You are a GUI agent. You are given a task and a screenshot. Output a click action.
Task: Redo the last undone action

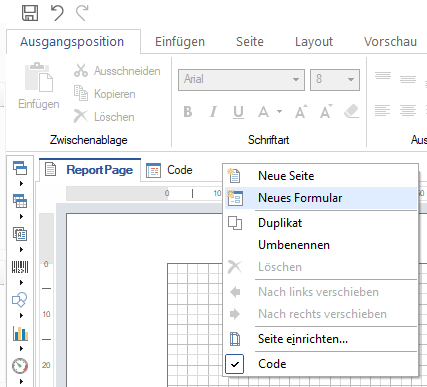[82, 13]
